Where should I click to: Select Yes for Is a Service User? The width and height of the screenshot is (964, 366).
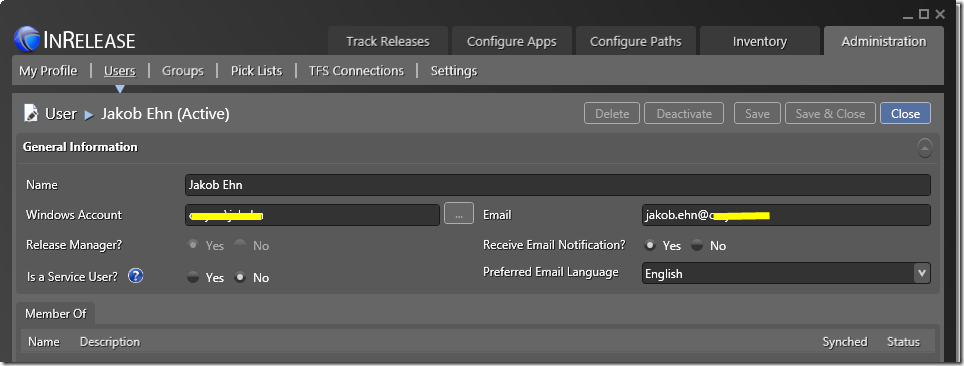[193, 277]
